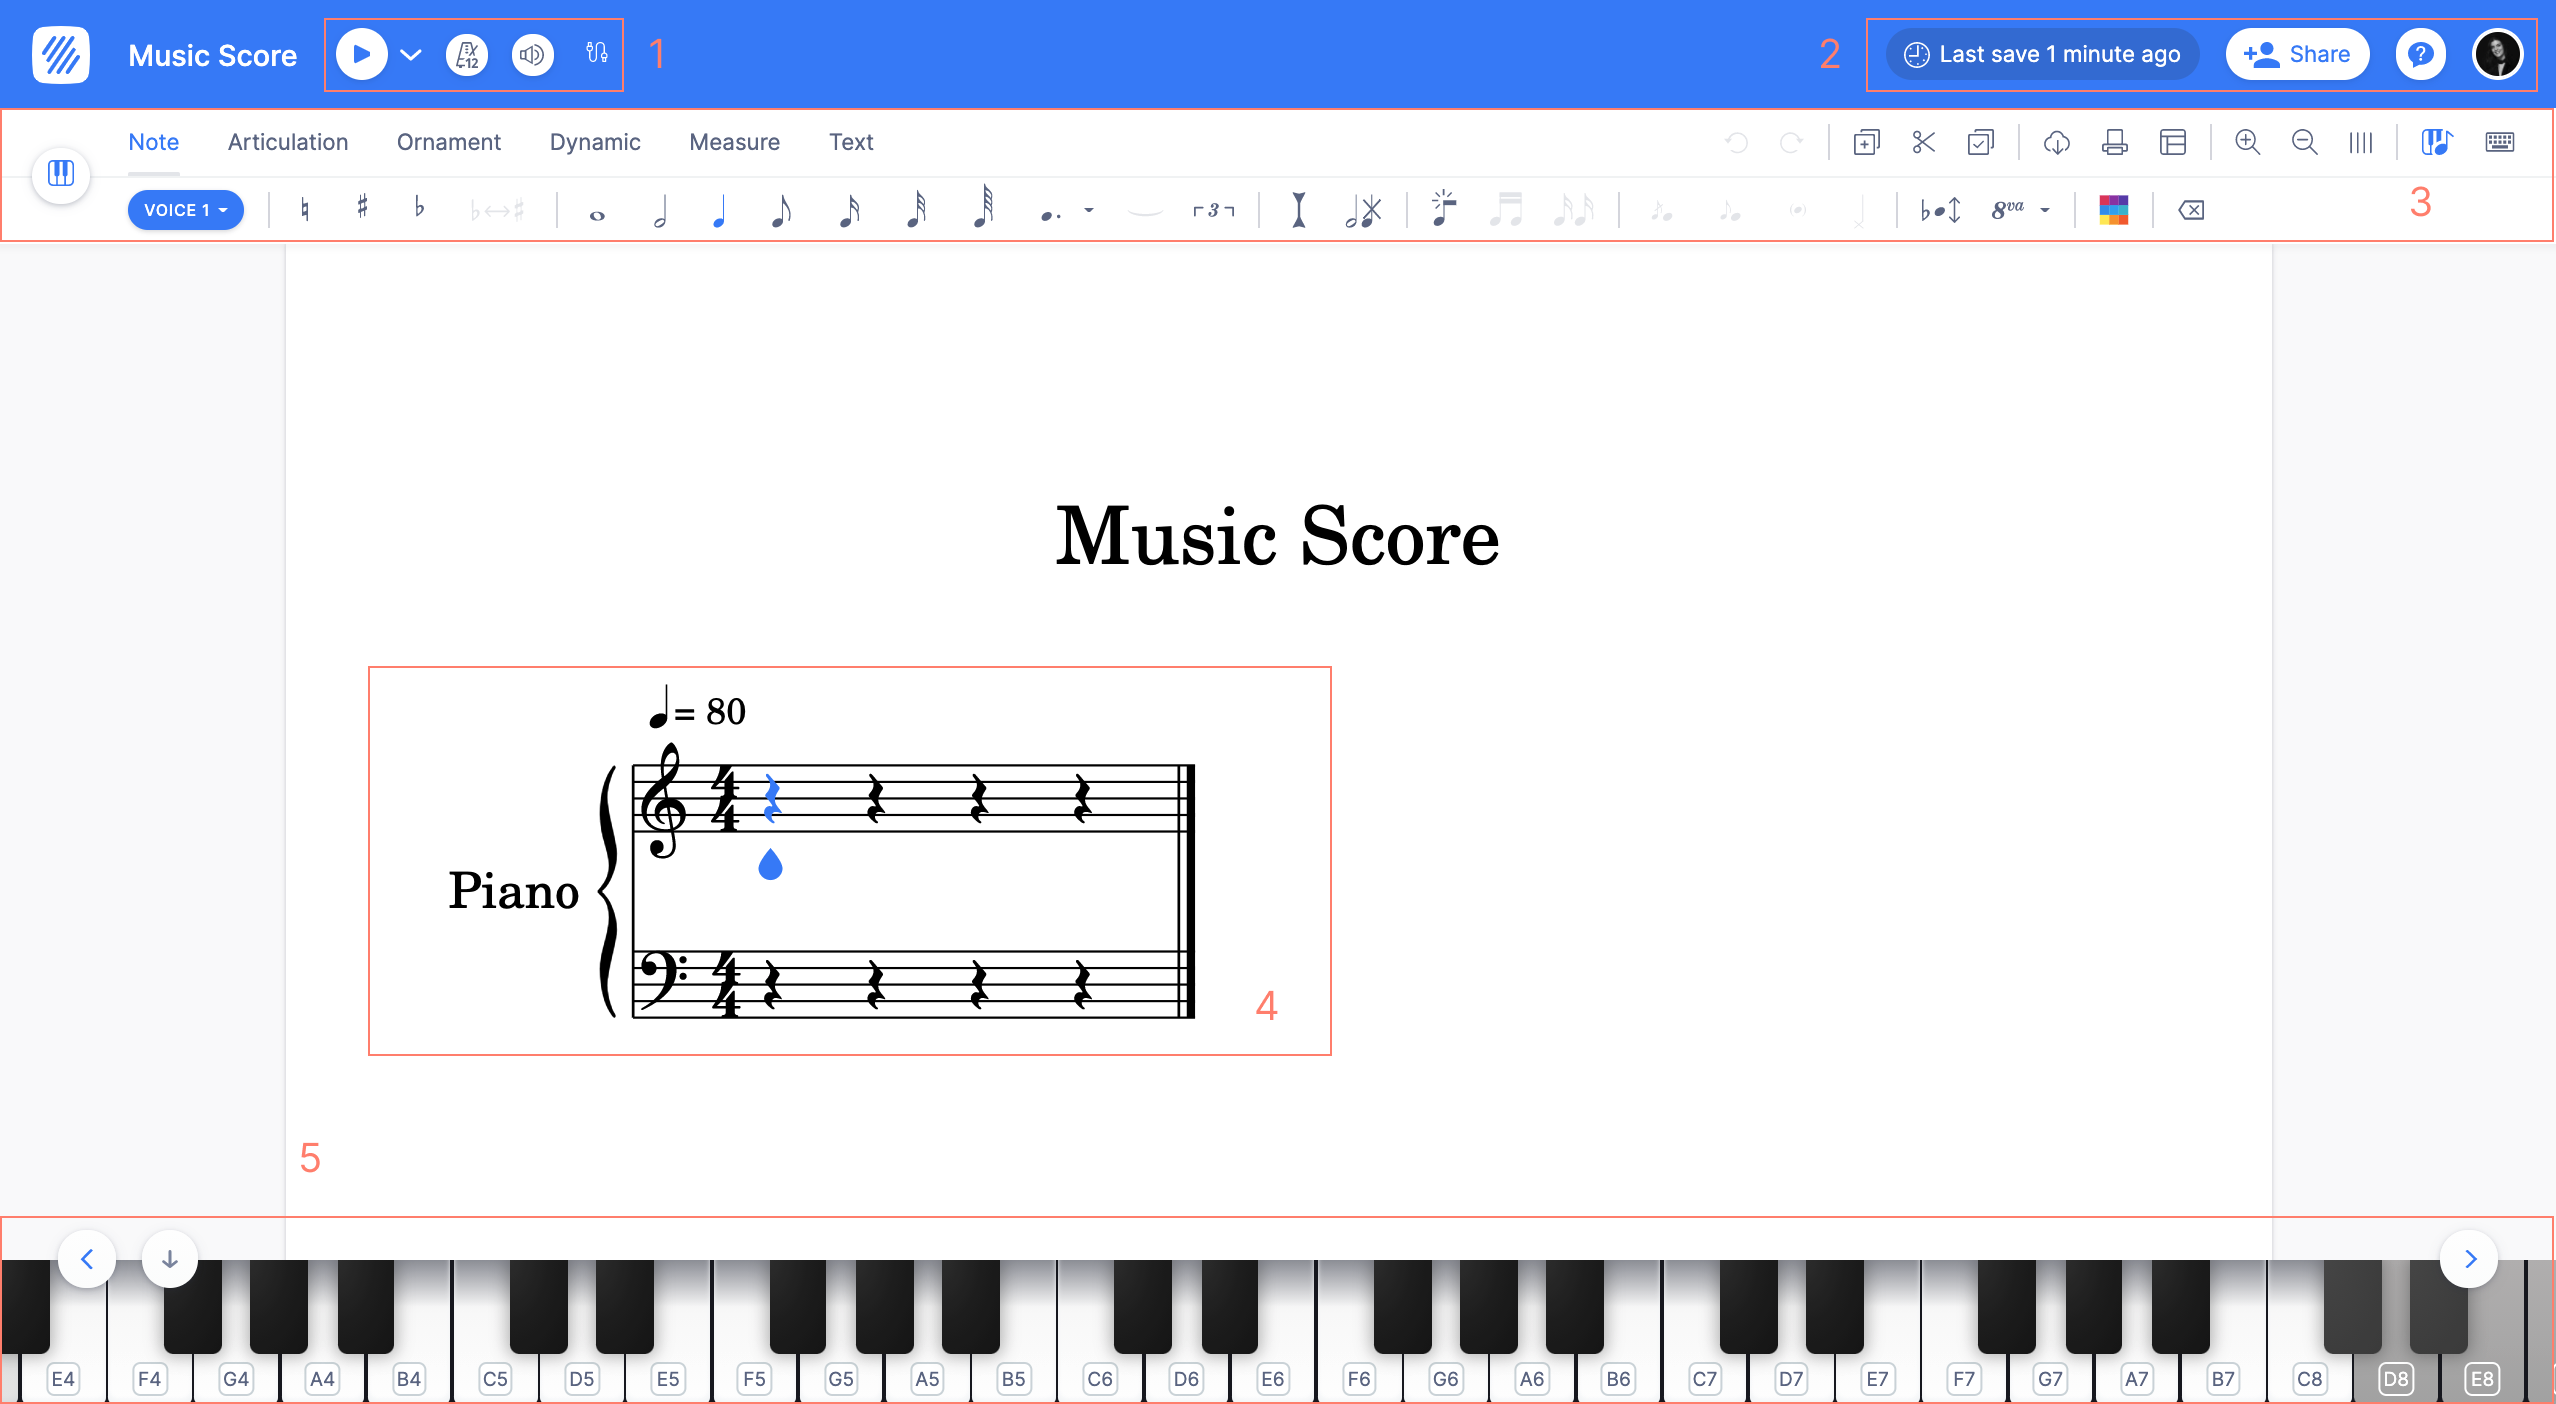Click the Note tab in toolbar

coord(154,142)
